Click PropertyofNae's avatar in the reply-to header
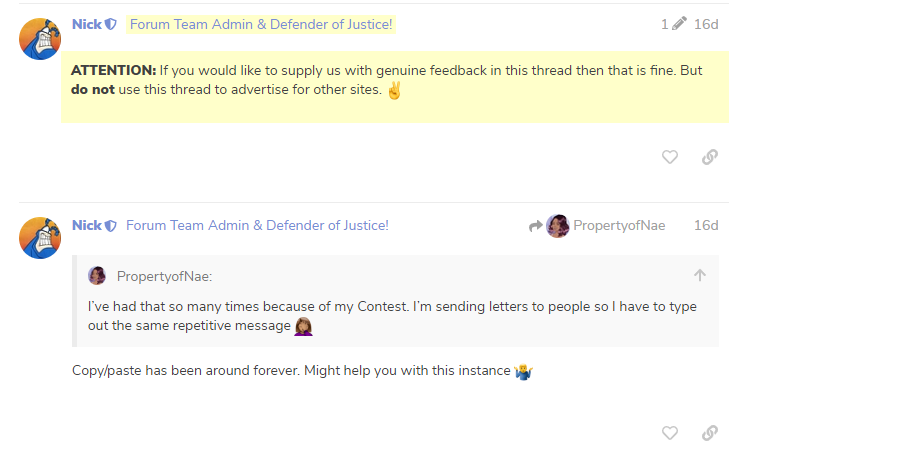The image size is (901, 474). (x=558, y=226)
